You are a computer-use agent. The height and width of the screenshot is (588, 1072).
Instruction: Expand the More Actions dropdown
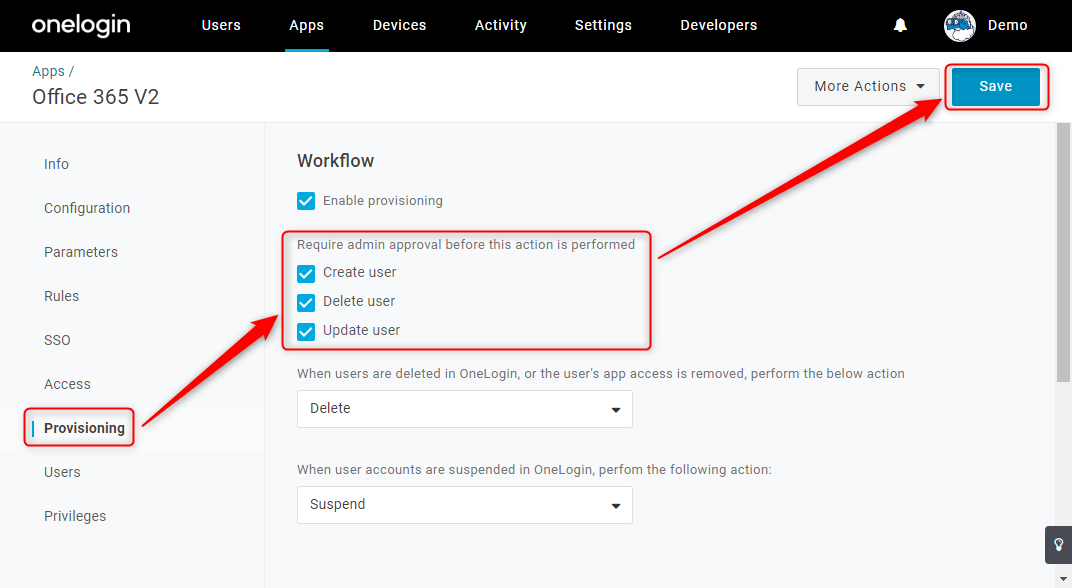pos(868,87)
